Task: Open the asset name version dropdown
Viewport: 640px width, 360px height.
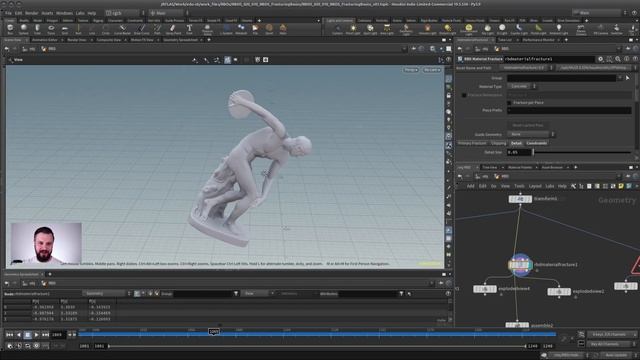Action: pos(526,68)
